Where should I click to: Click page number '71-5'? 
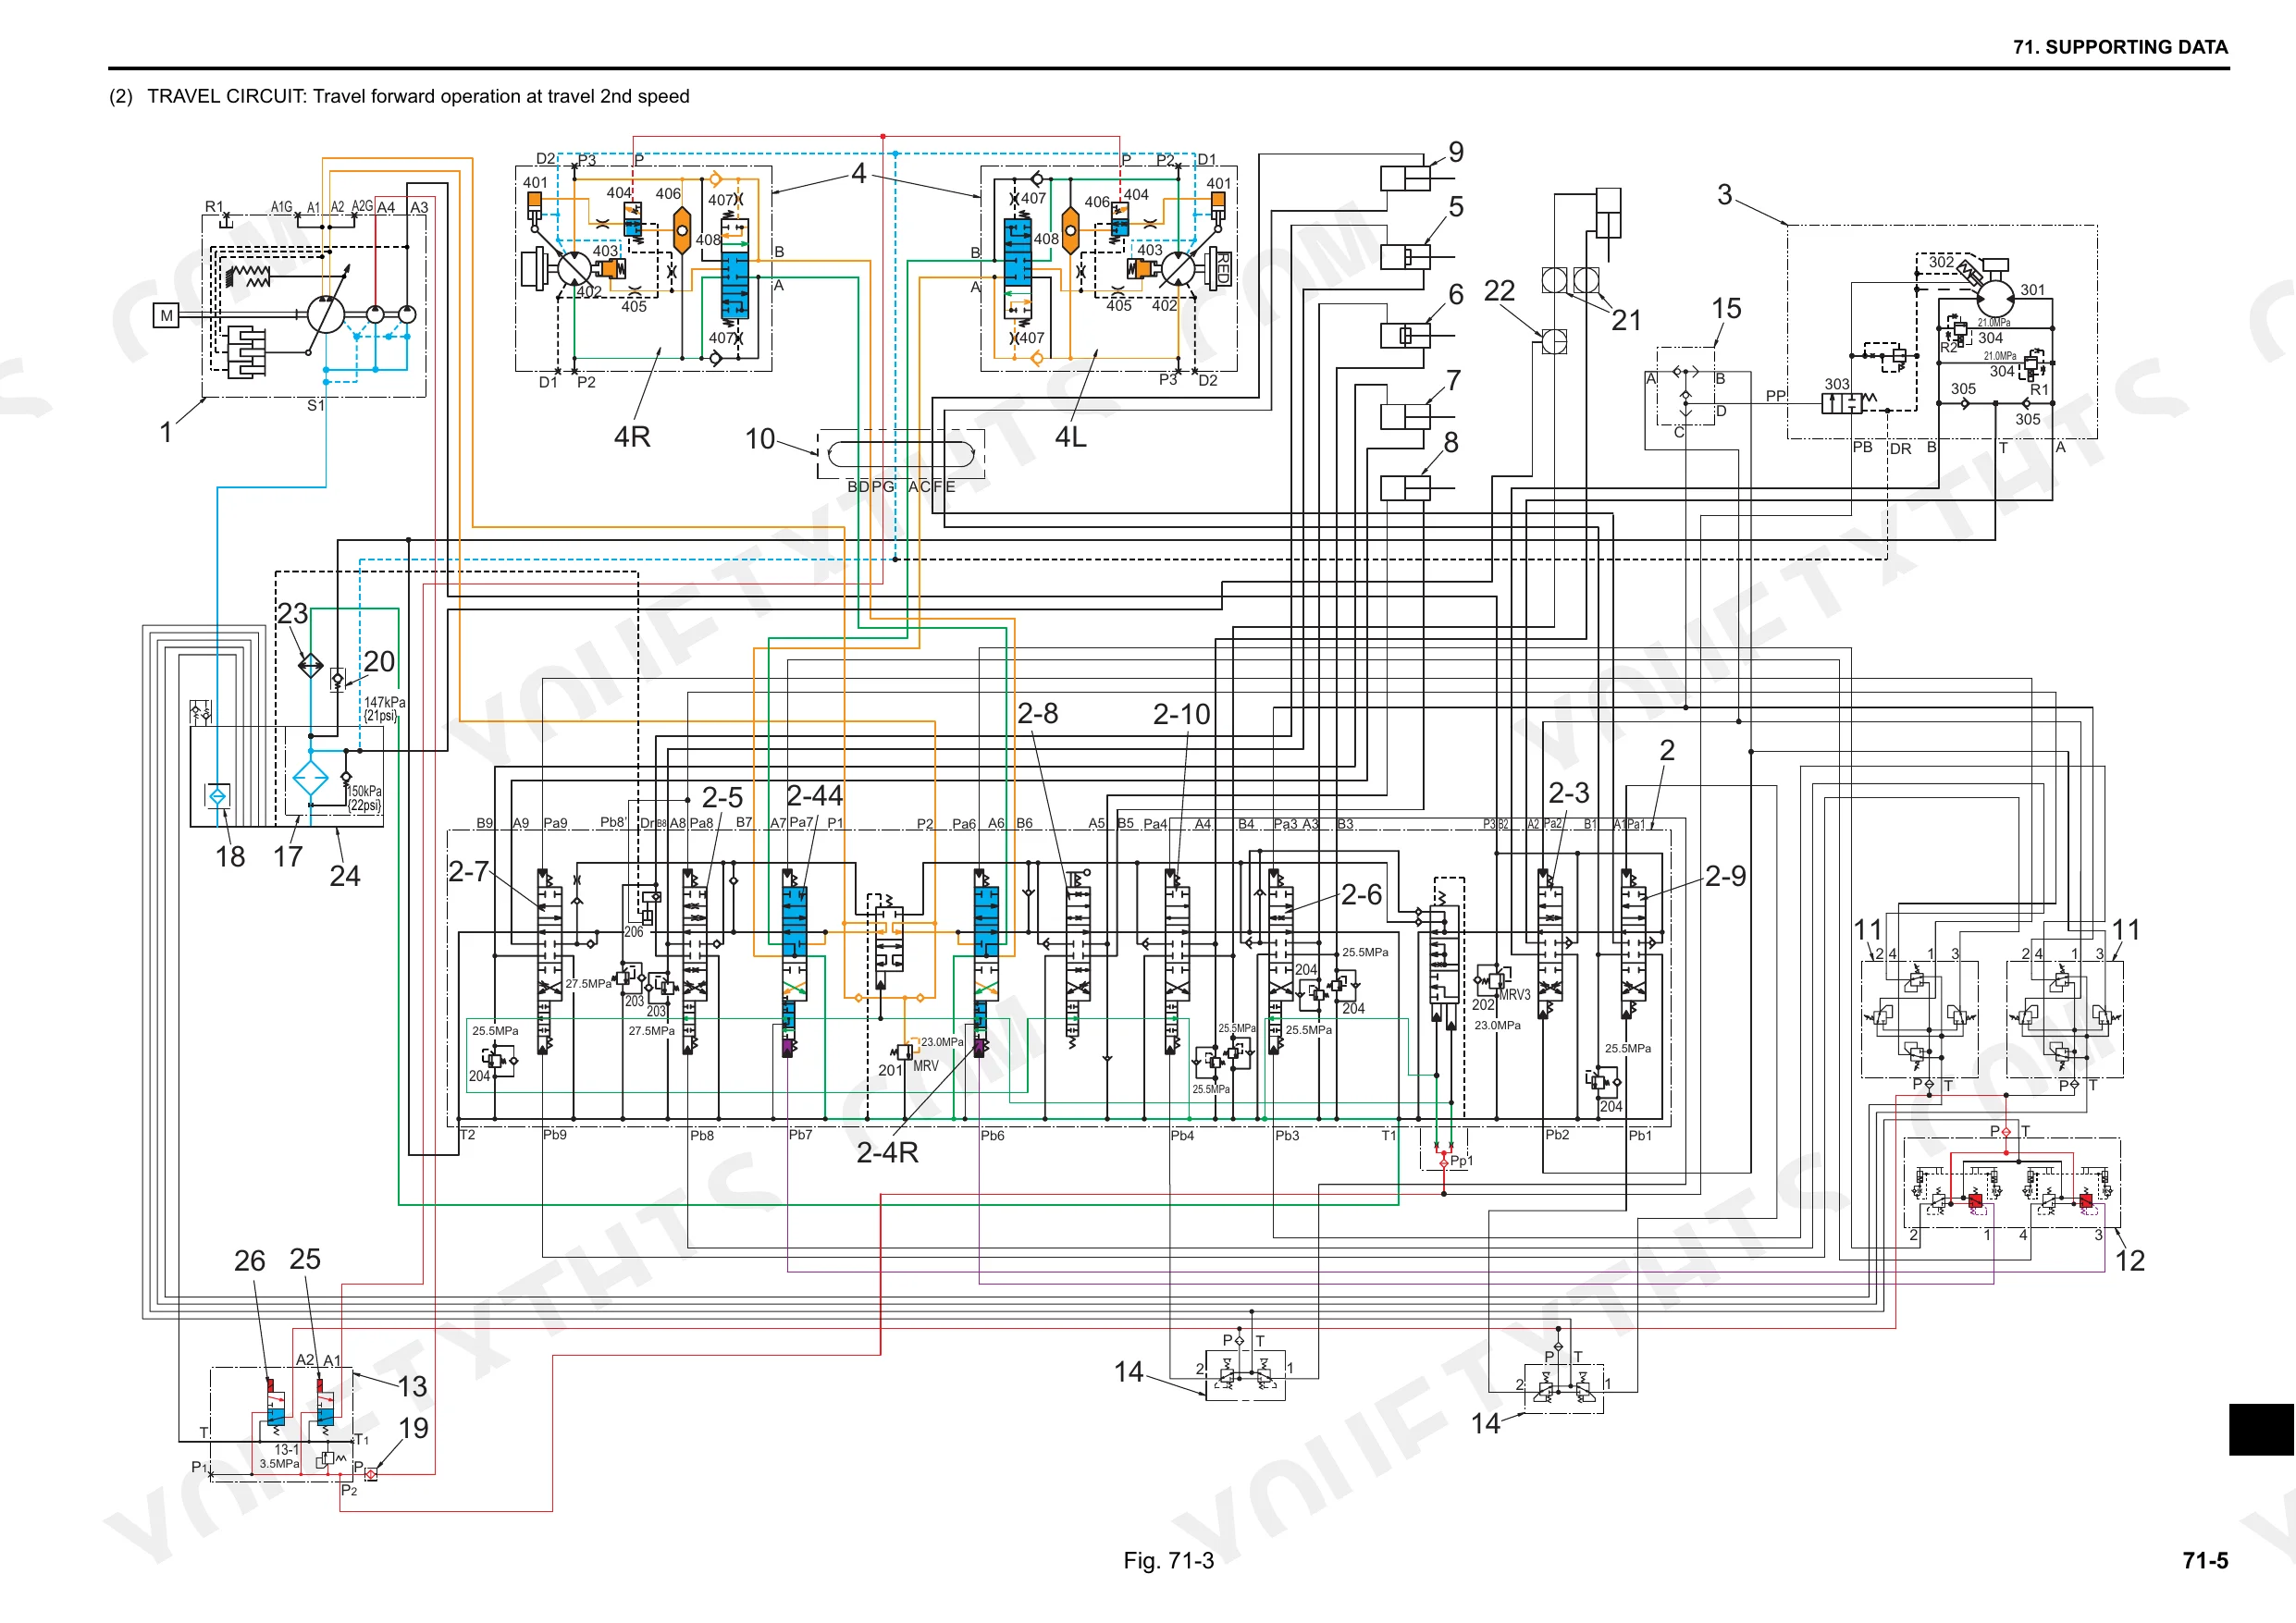(2205, 1560)
